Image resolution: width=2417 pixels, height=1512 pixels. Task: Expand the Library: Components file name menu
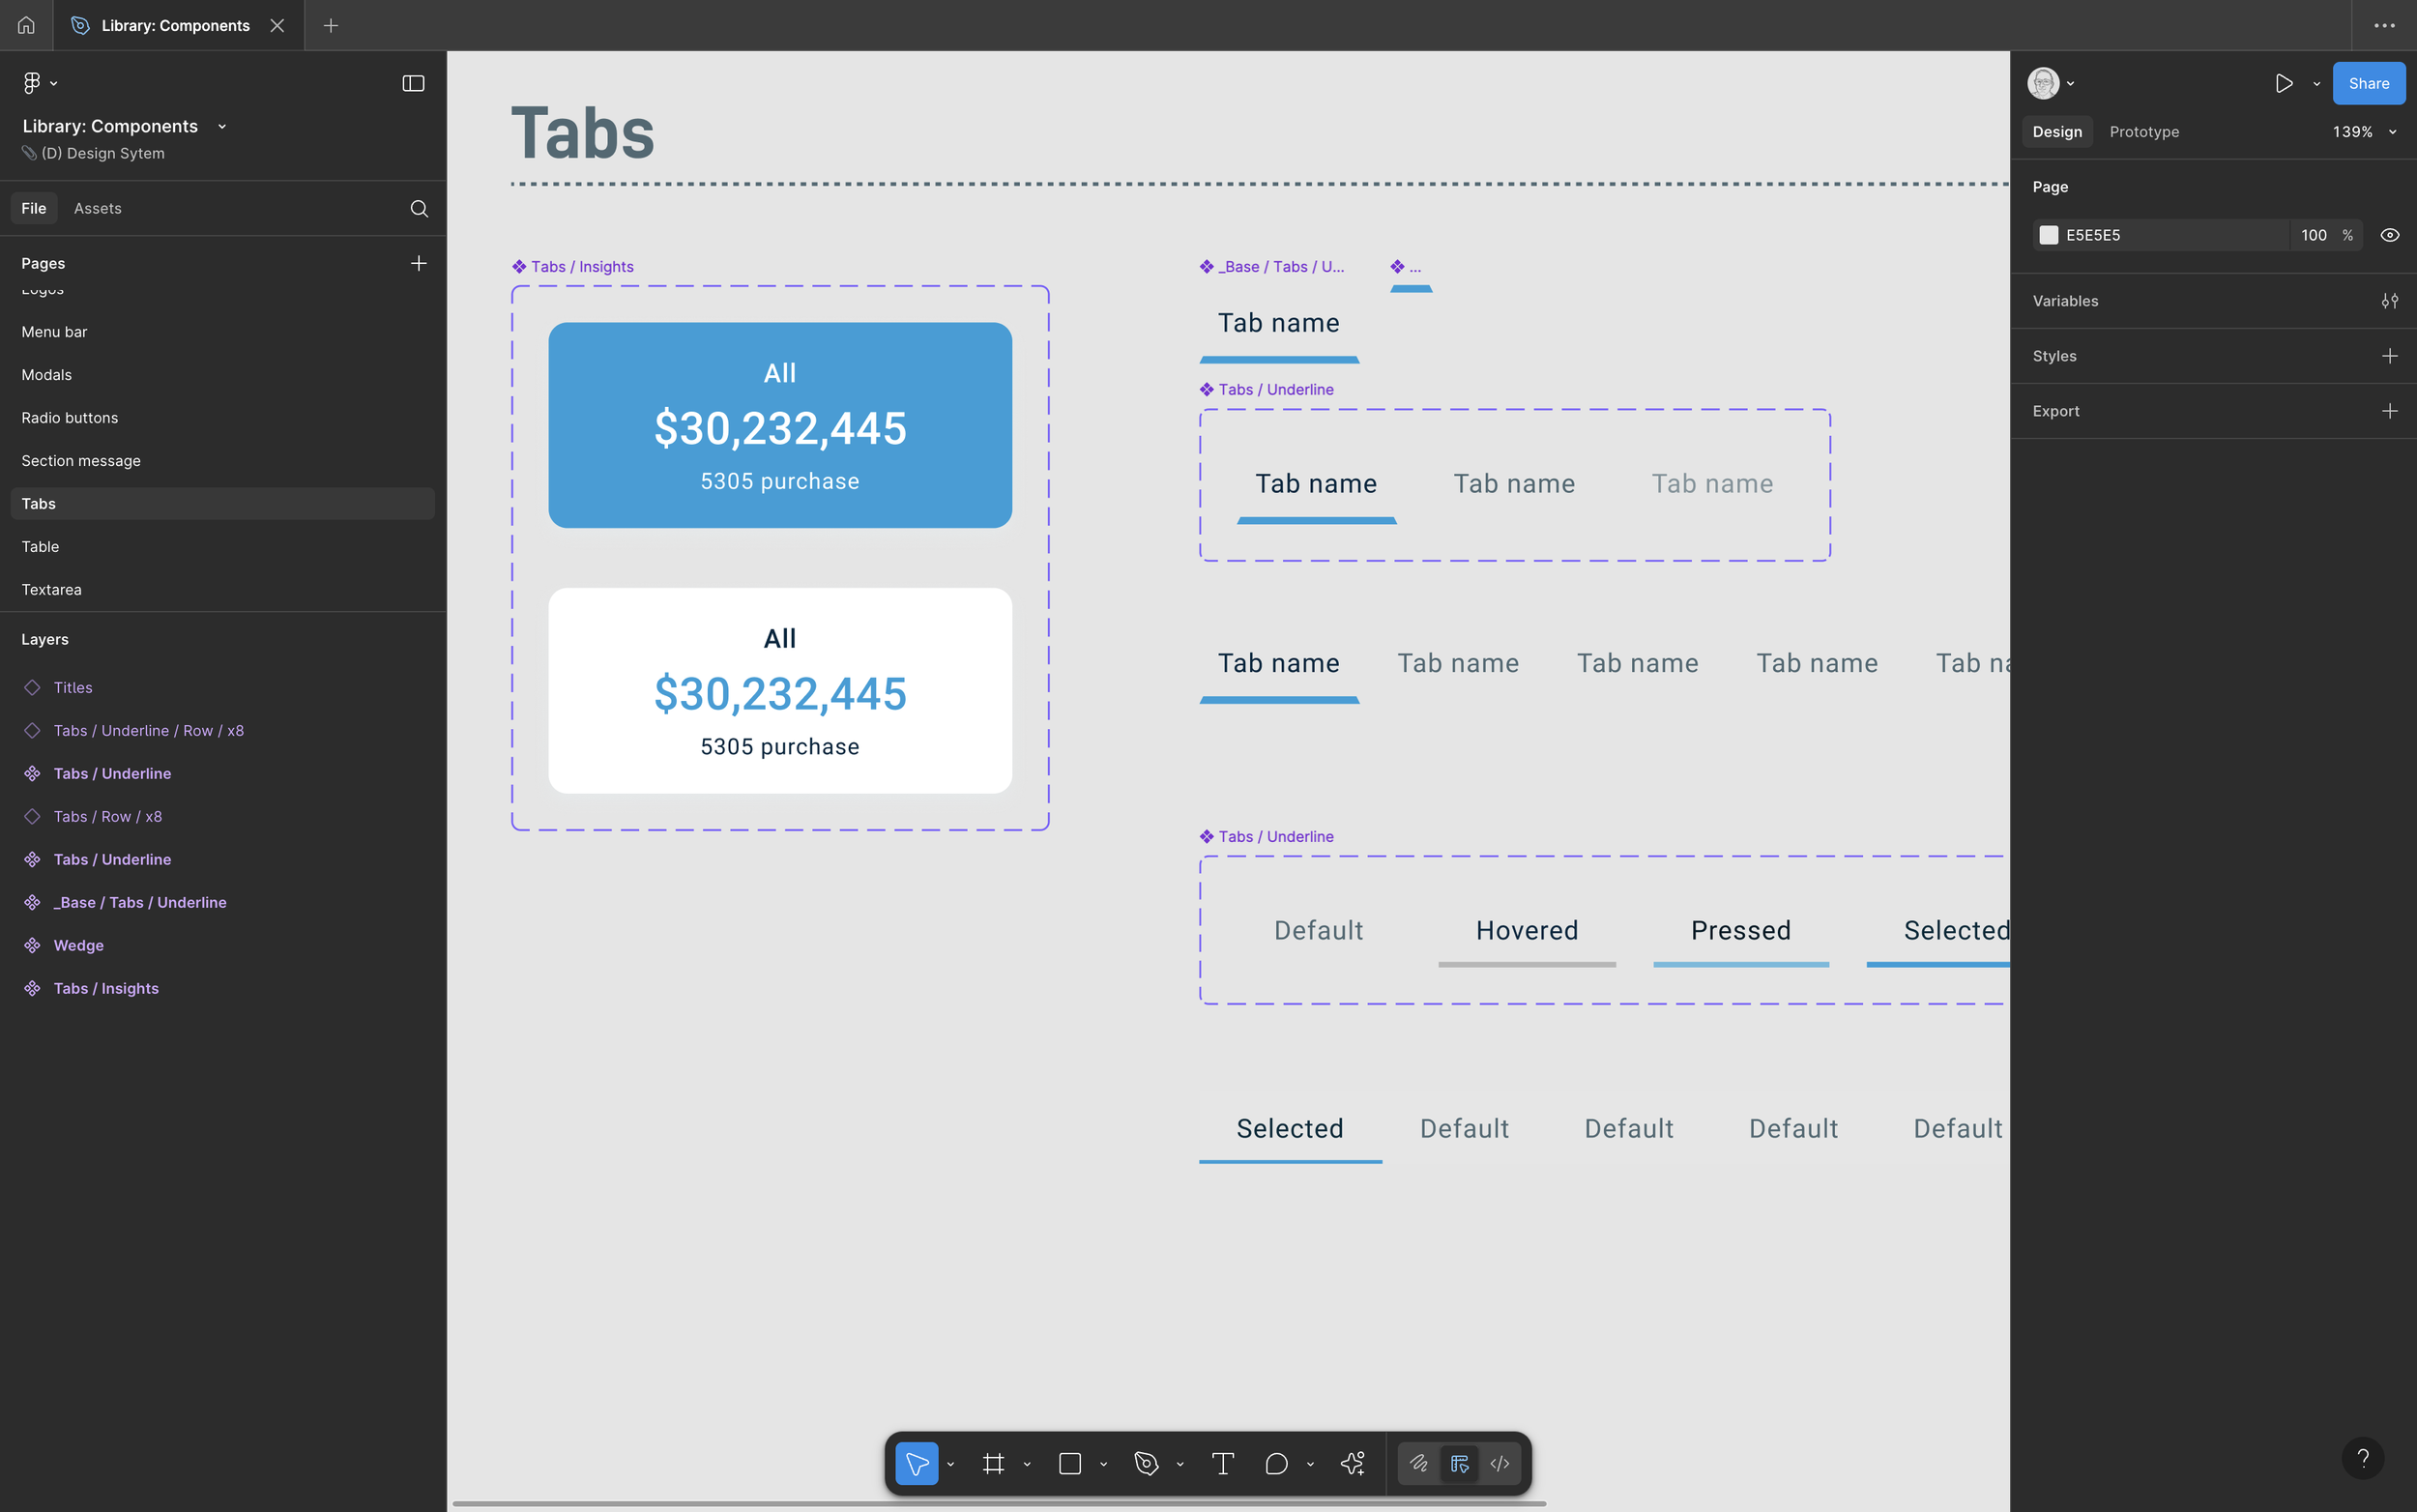tap(222, 126)
